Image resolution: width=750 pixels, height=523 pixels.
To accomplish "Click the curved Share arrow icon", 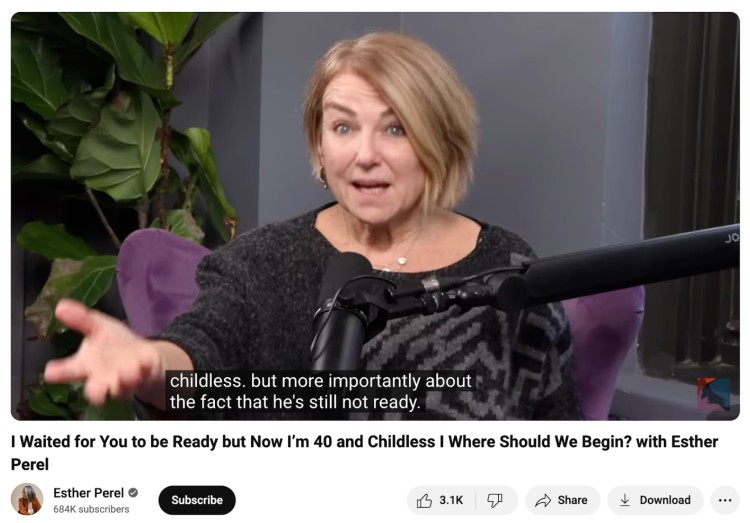I will pyautogui.click(x=543, y=501).
